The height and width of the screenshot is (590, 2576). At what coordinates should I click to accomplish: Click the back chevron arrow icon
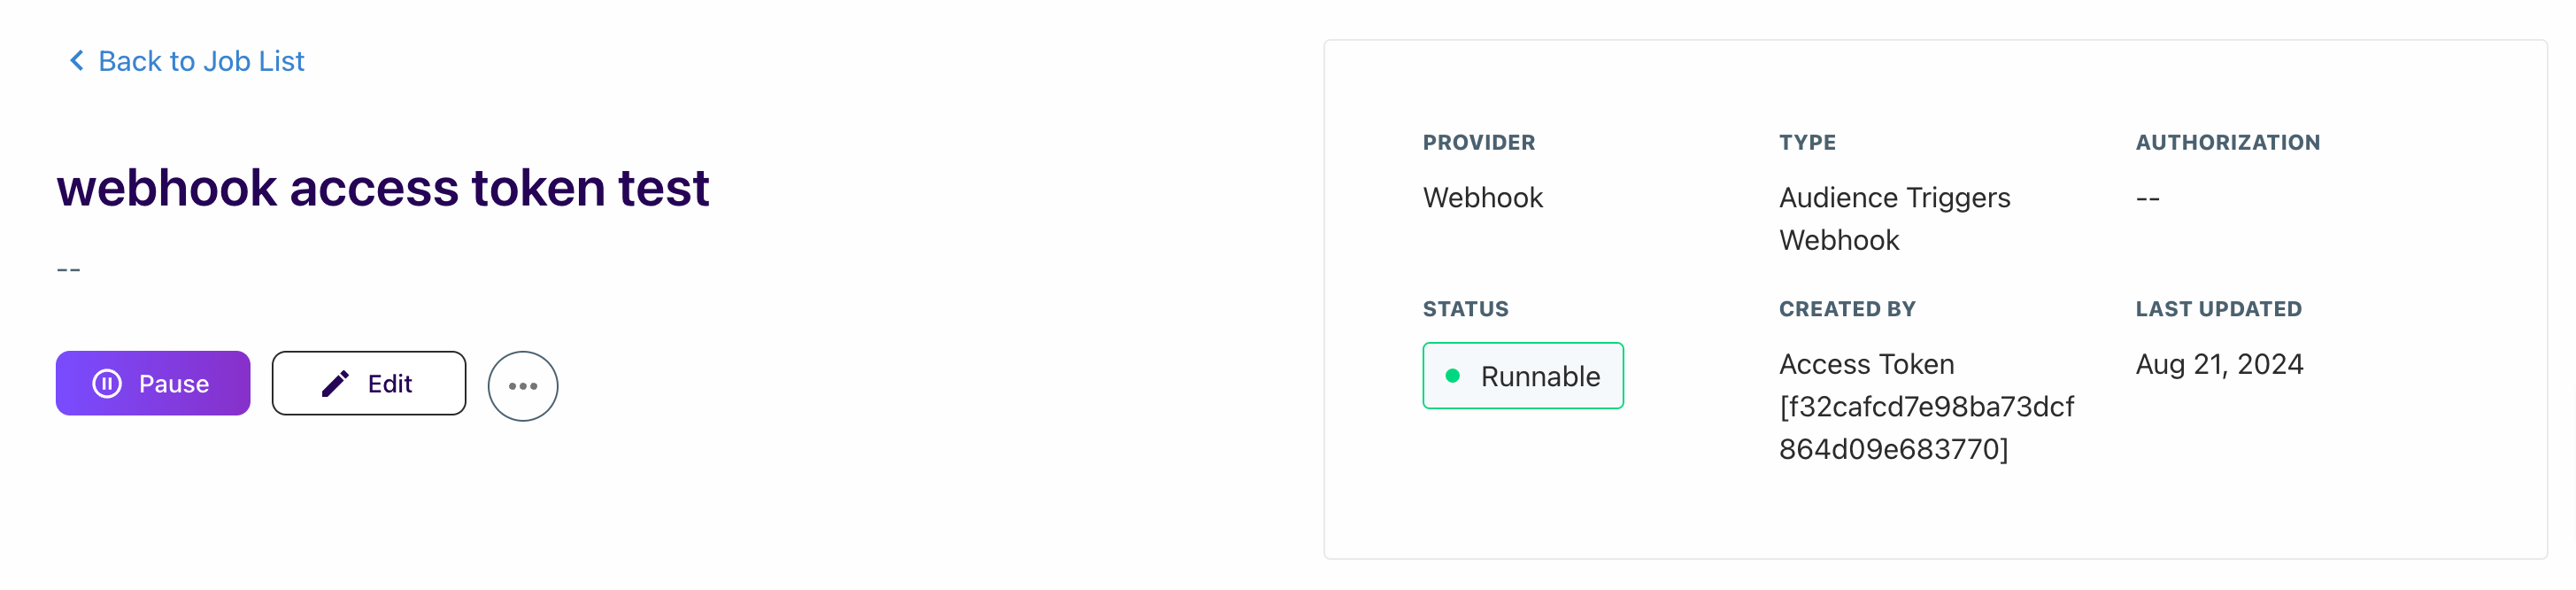(76, 61)
